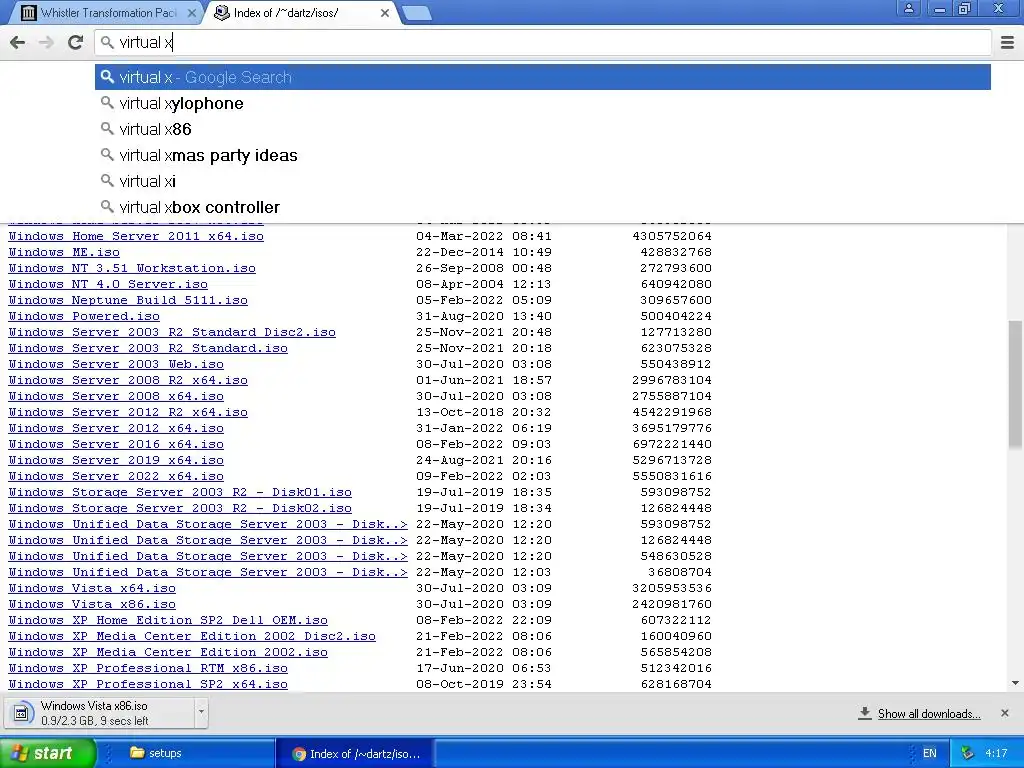Click the Chrome taskbar button Index of /~dartz/iso
The width and height of the screenshot is (1024, 768).
[x=355, y=754]
